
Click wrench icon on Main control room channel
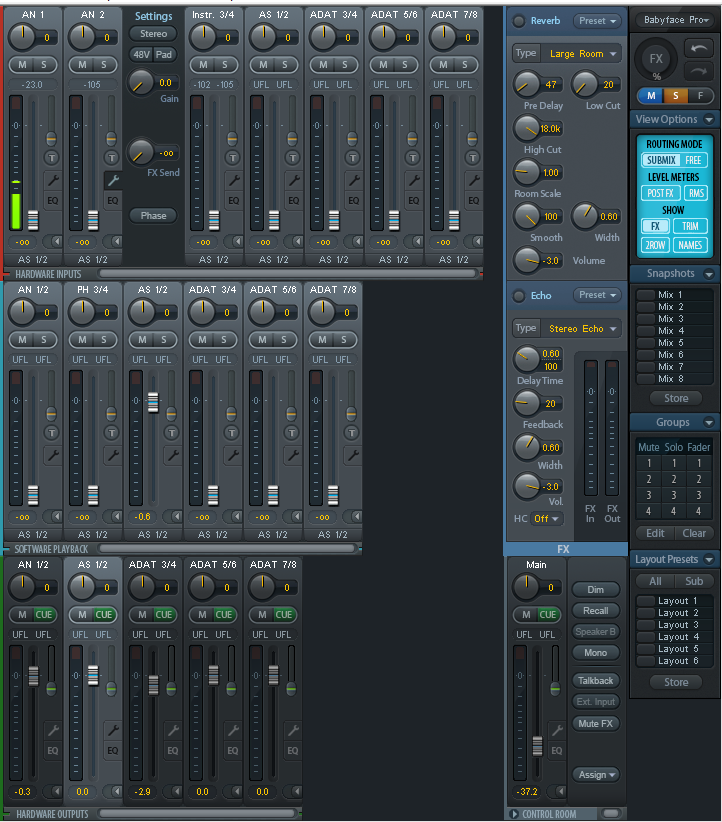point(556,729)
